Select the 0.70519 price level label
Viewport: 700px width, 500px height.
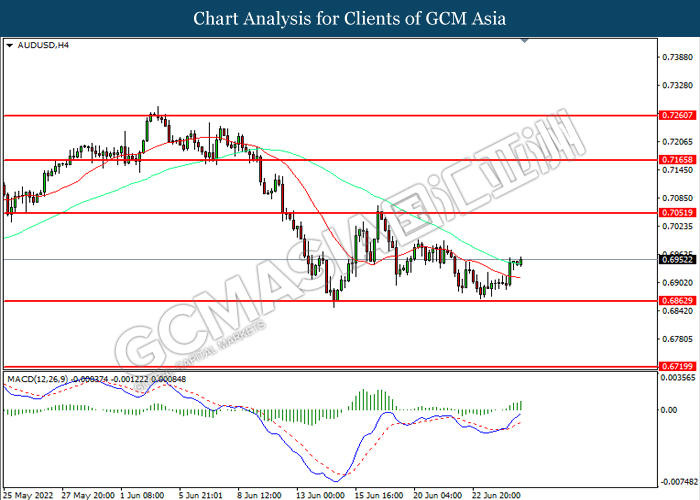point(678,213)
